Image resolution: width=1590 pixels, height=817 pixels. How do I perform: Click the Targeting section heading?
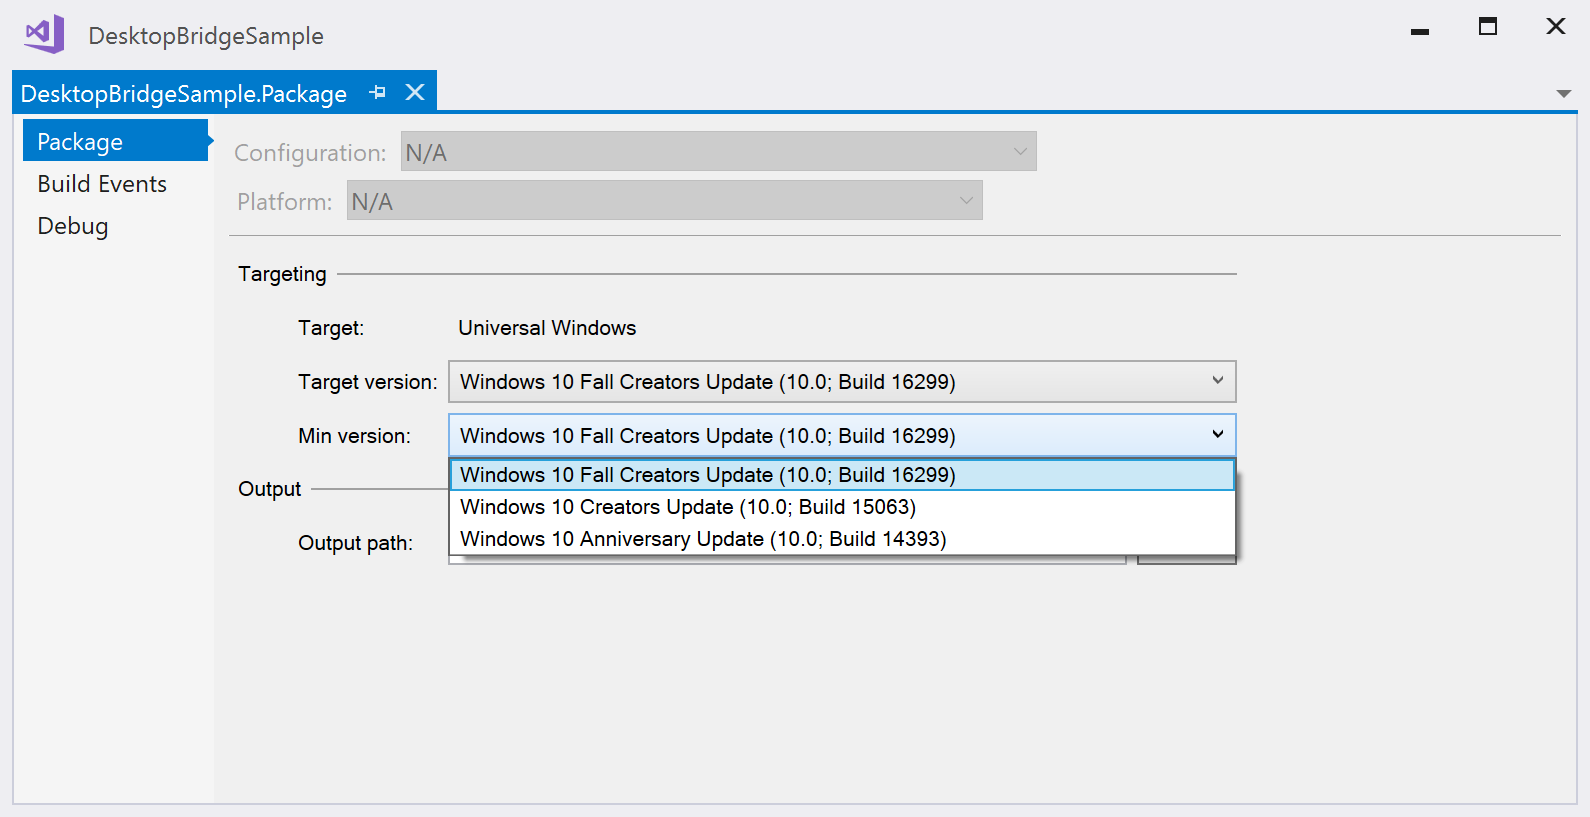tap(282, 274)
